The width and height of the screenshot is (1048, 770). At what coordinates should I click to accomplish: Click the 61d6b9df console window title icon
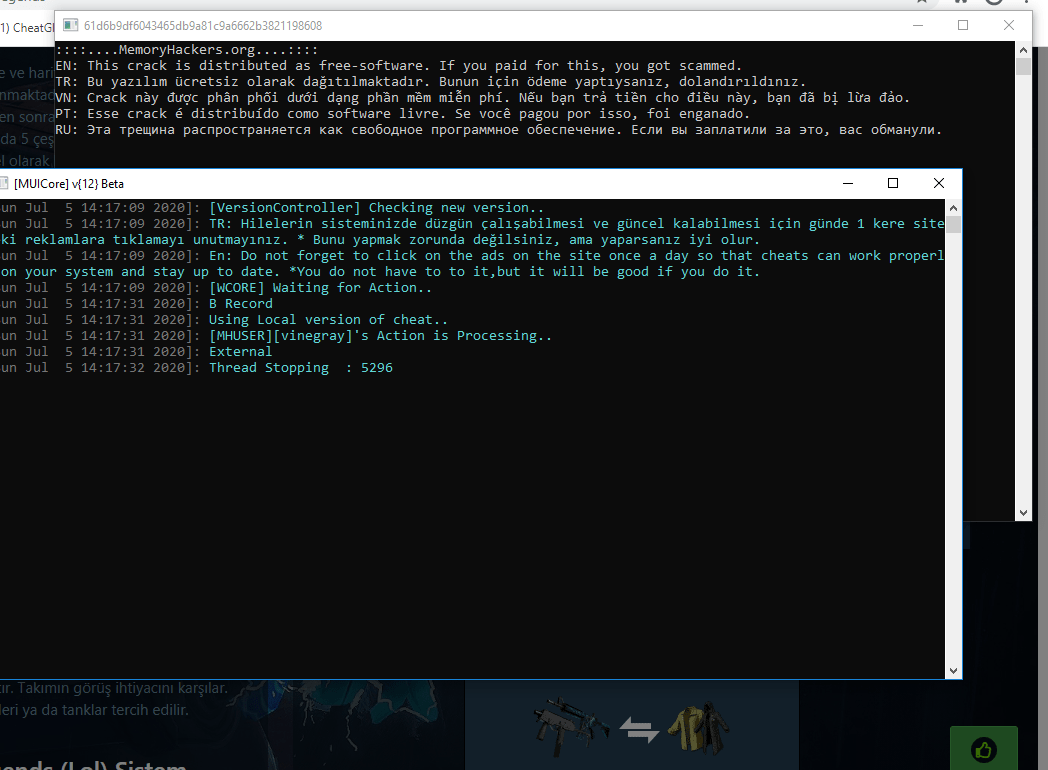(x=70, y=25)
